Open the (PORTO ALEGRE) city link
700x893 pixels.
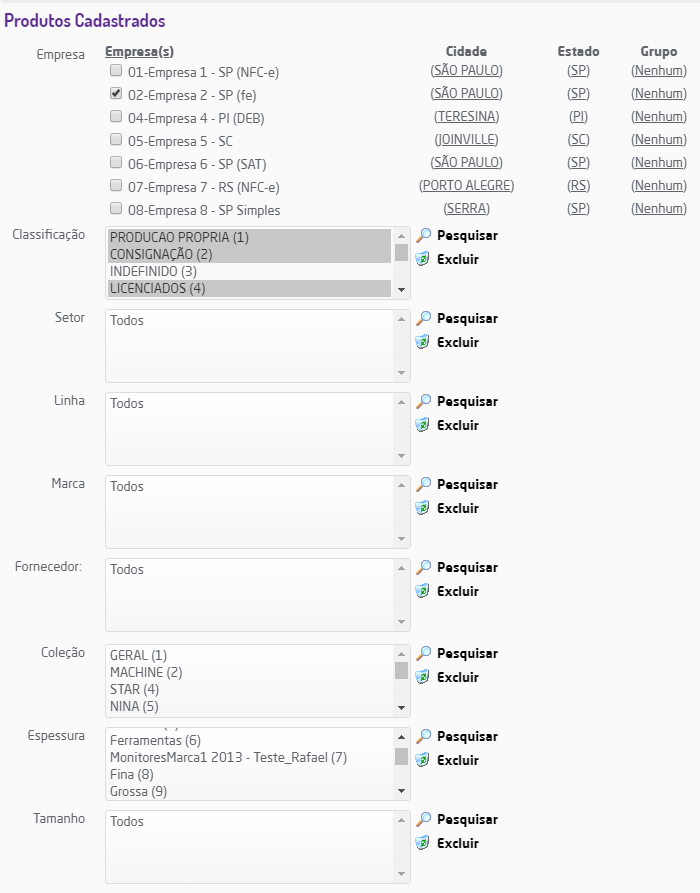[466, 186]
